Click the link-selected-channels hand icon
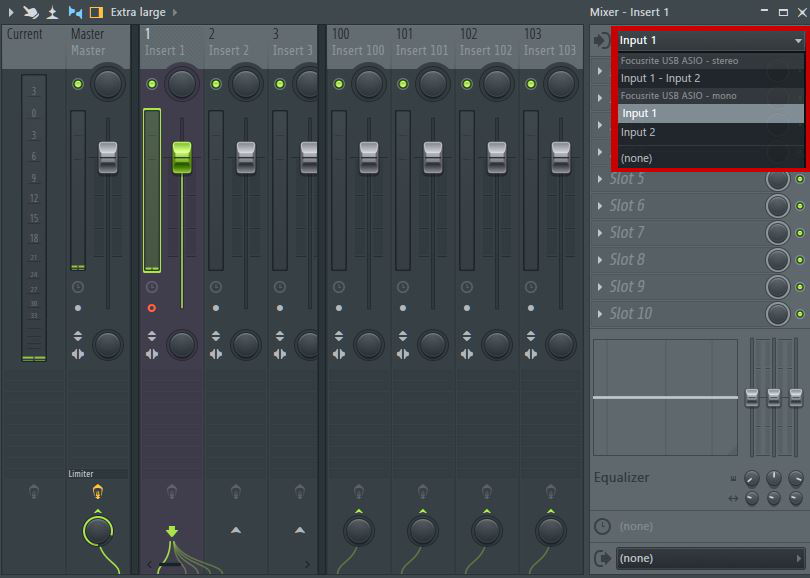The height and width of the screenshot is (578, 810). 30,12
